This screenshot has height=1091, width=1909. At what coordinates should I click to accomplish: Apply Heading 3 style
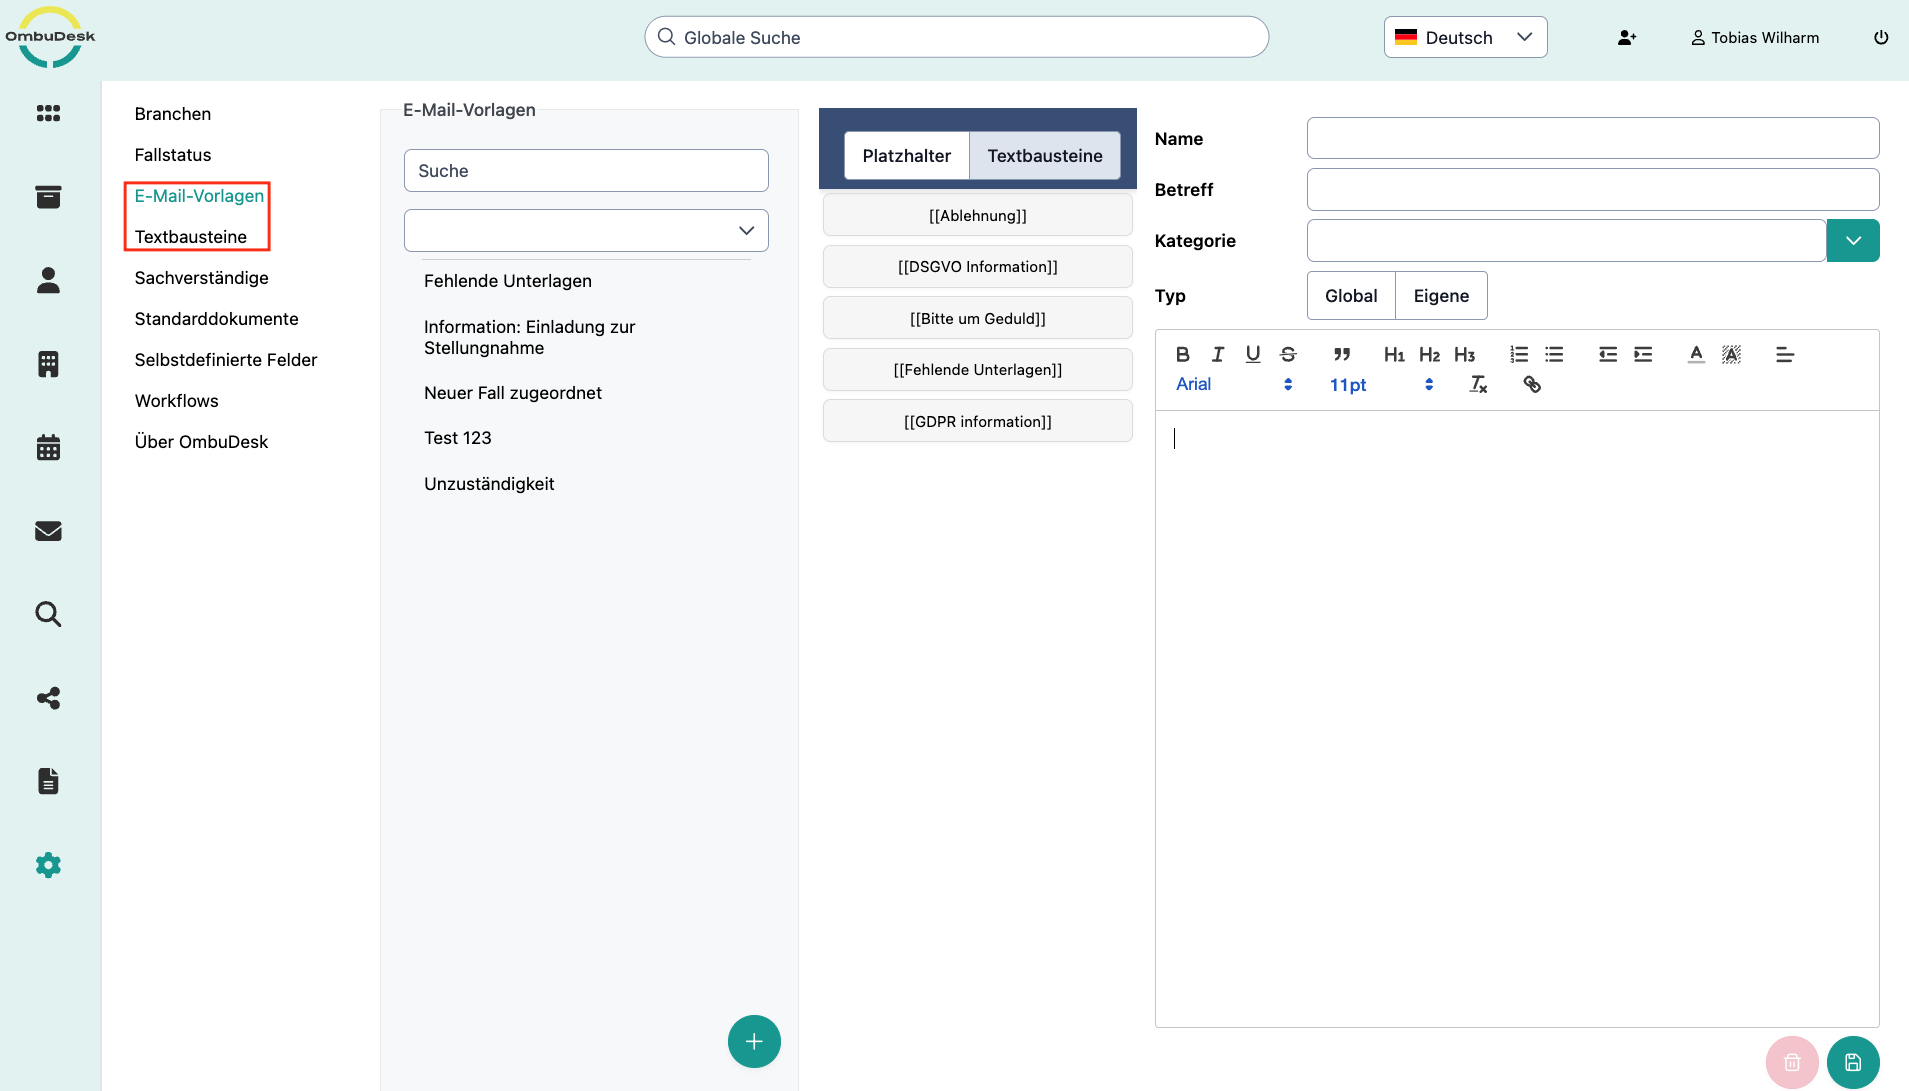point(1464,354)
